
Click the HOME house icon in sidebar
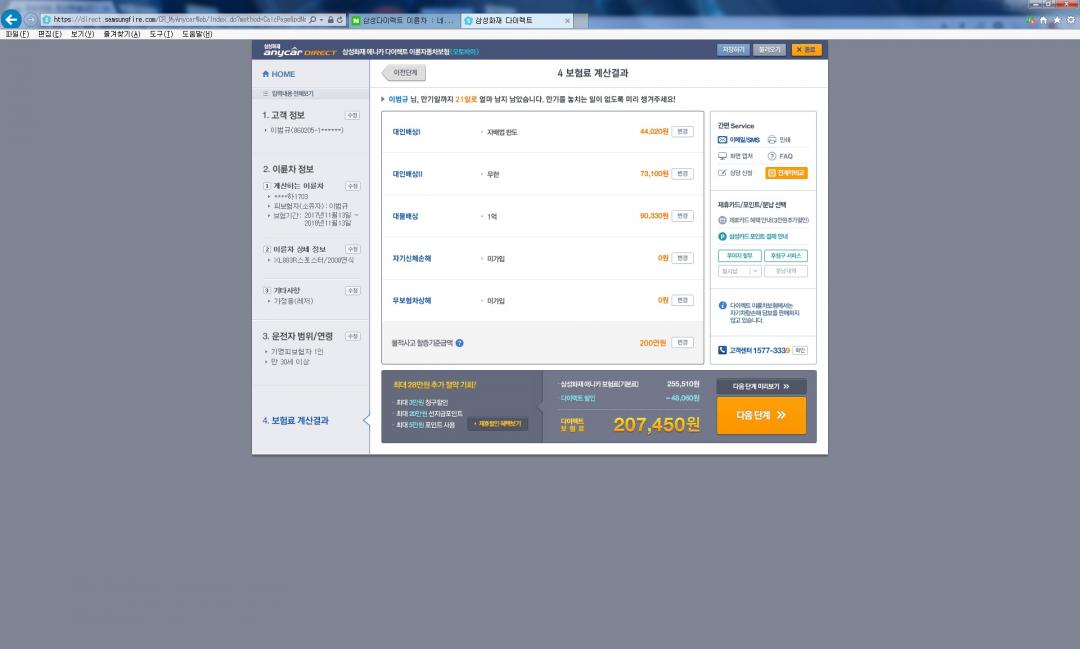tap(265, 74)
